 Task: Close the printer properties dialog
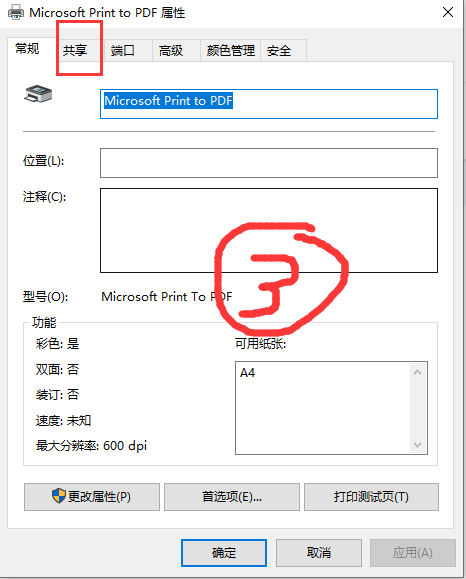click(448, 12)
